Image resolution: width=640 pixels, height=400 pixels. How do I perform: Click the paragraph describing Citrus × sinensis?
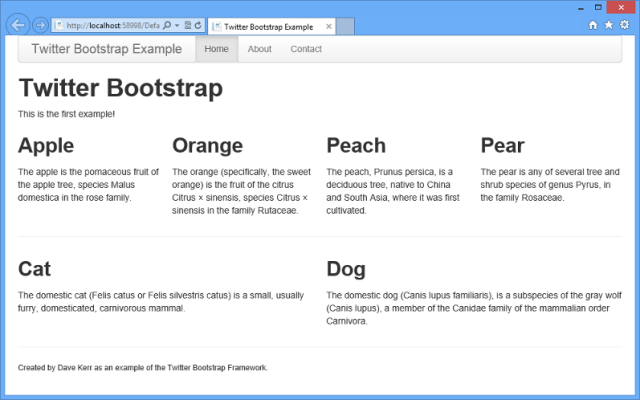(241, 191)
